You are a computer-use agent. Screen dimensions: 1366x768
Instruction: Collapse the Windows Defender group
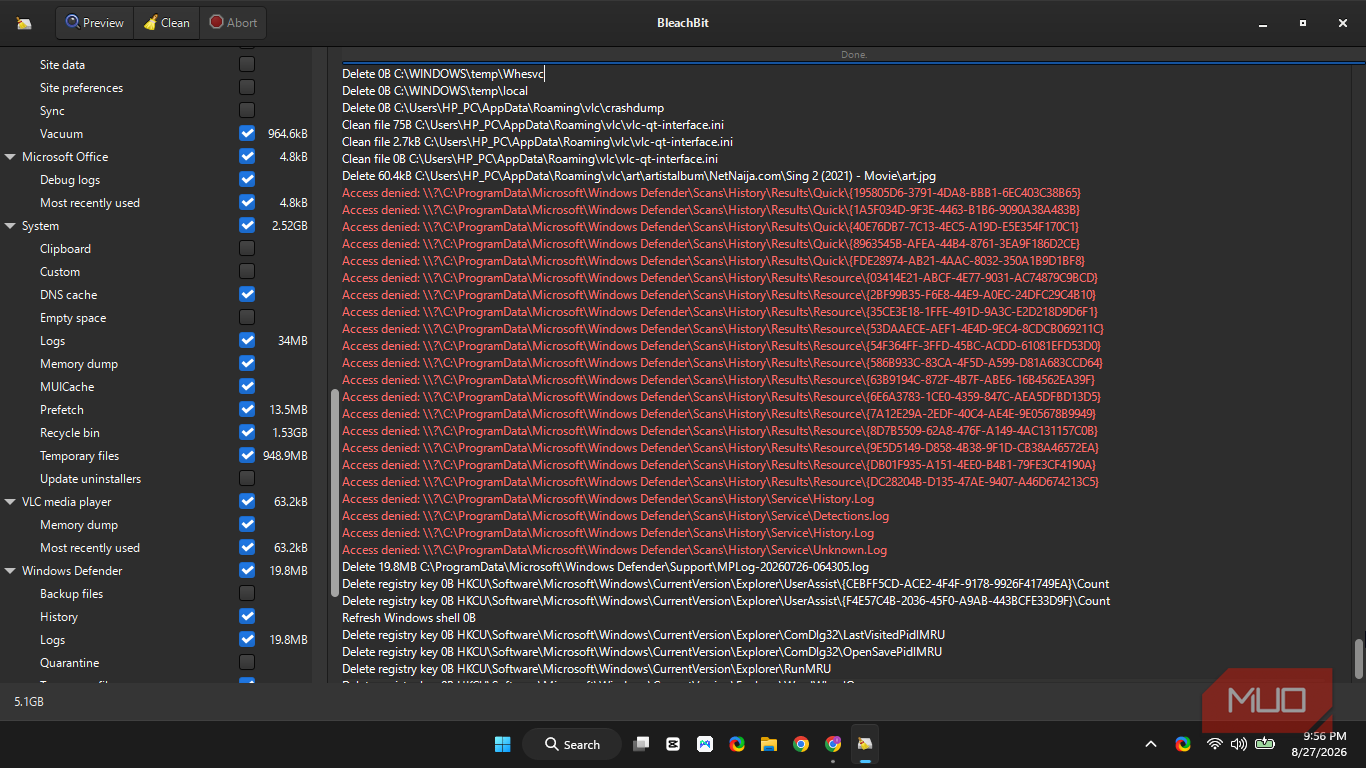(x=11, y=571)
